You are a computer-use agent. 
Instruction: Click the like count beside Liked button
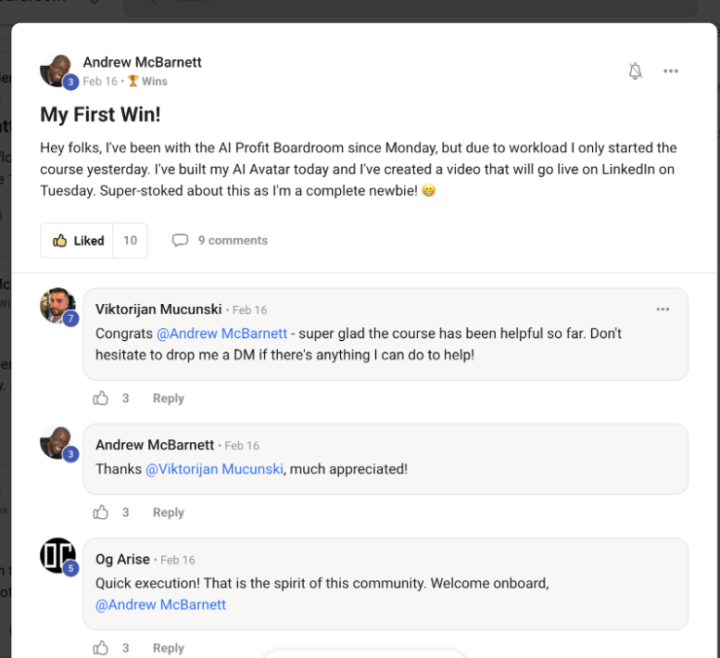tap(130, 240)
